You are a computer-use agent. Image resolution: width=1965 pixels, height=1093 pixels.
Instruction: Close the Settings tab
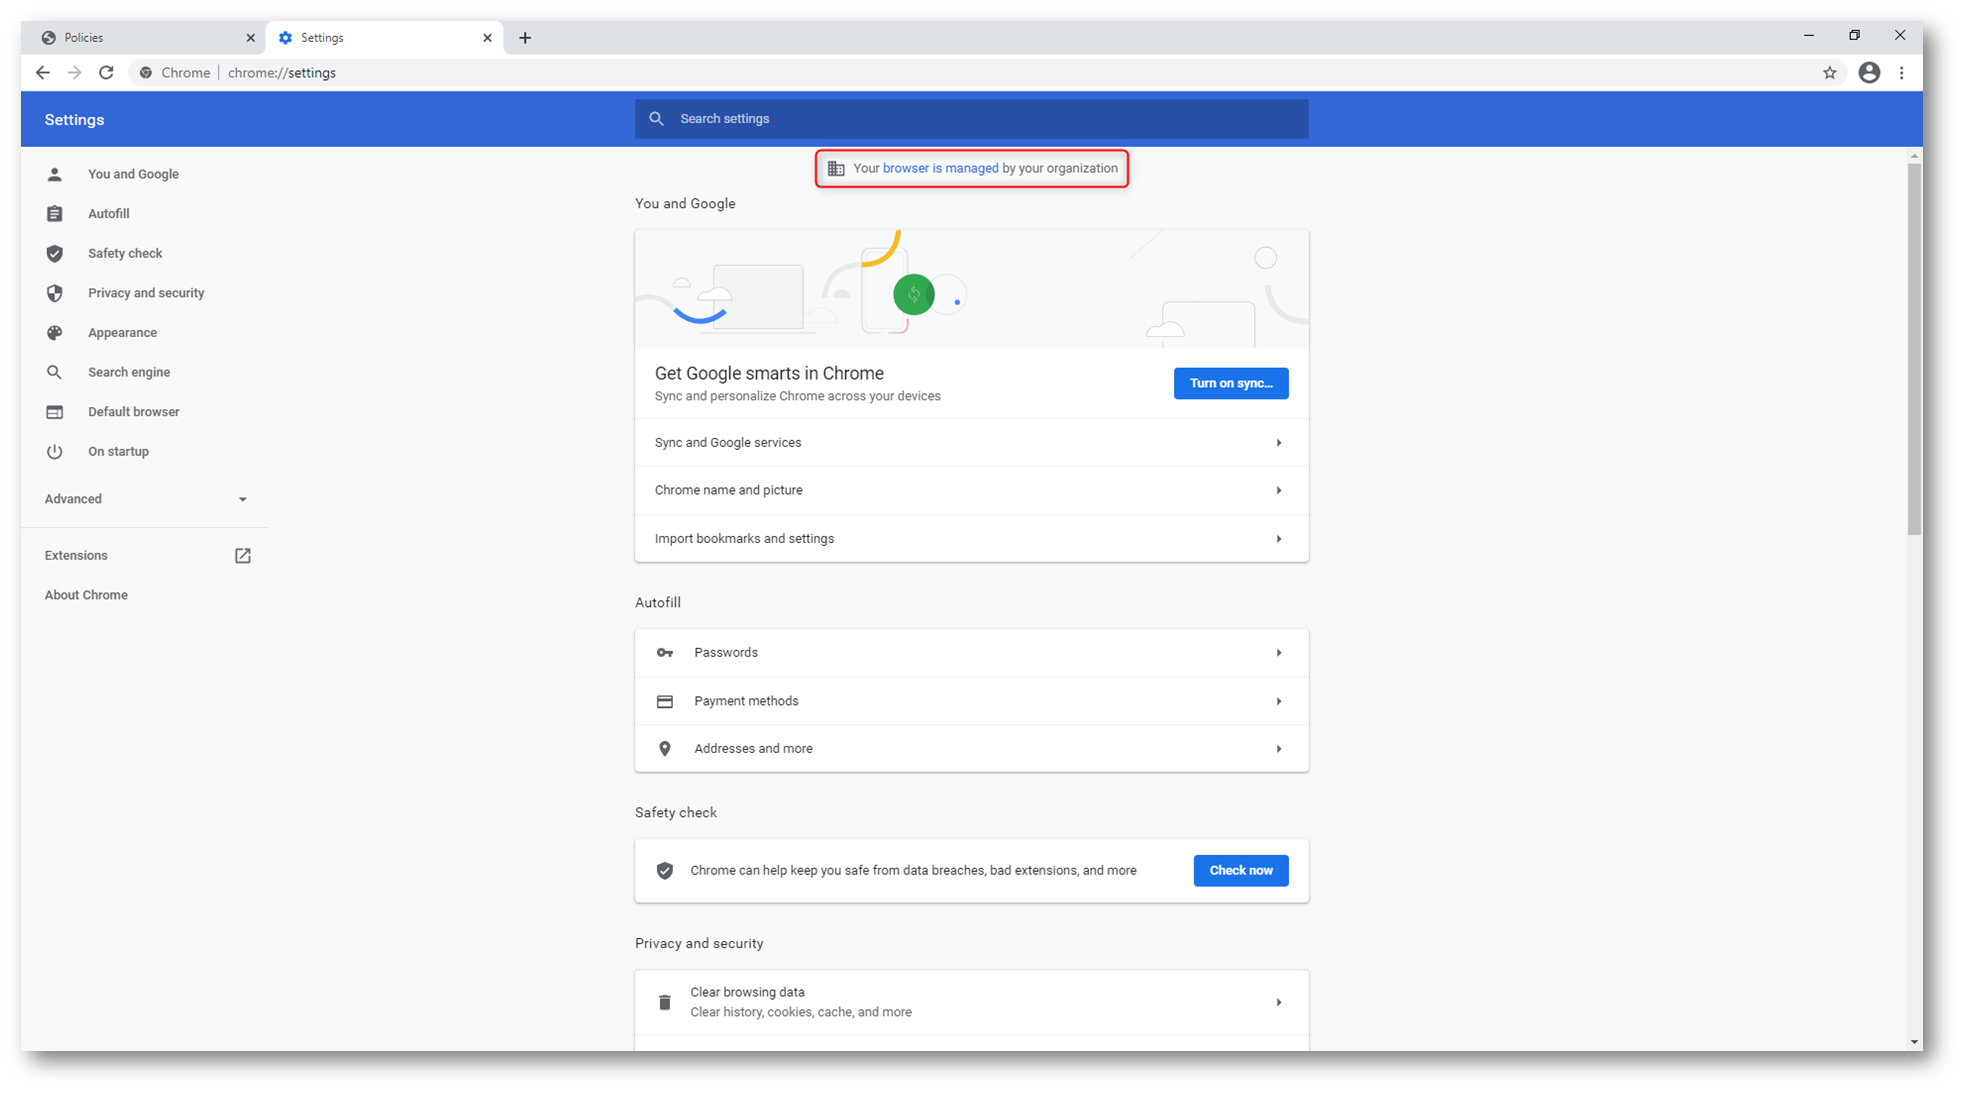coord(487,38)
